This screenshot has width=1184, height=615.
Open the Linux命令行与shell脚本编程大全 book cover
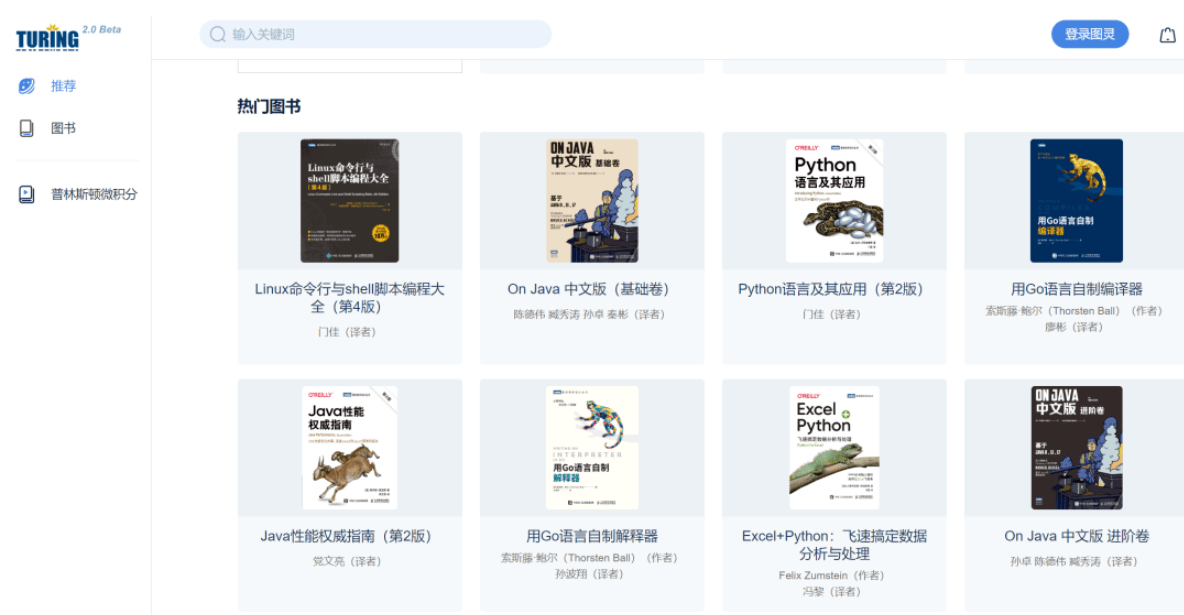(350, 200)
